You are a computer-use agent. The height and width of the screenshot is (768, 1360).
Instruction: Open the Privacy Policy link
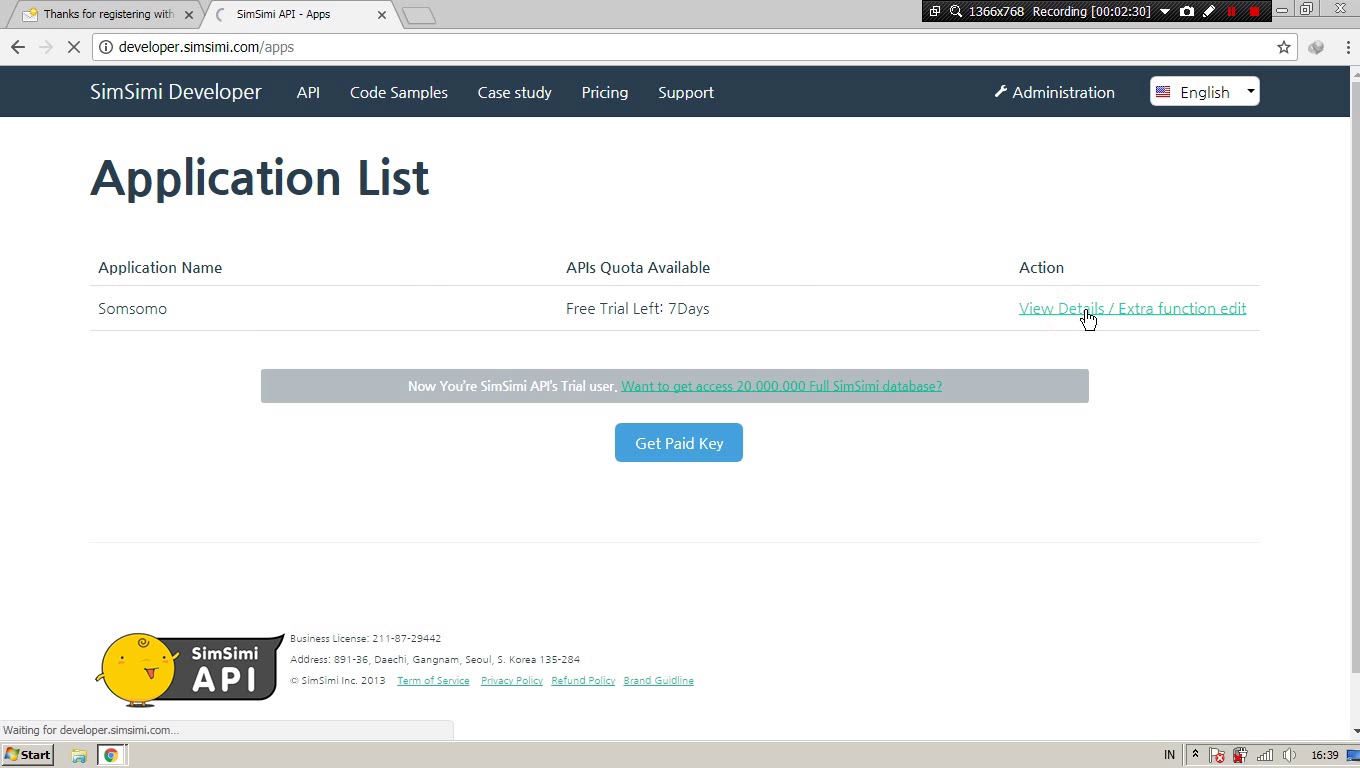pos(512,681)
